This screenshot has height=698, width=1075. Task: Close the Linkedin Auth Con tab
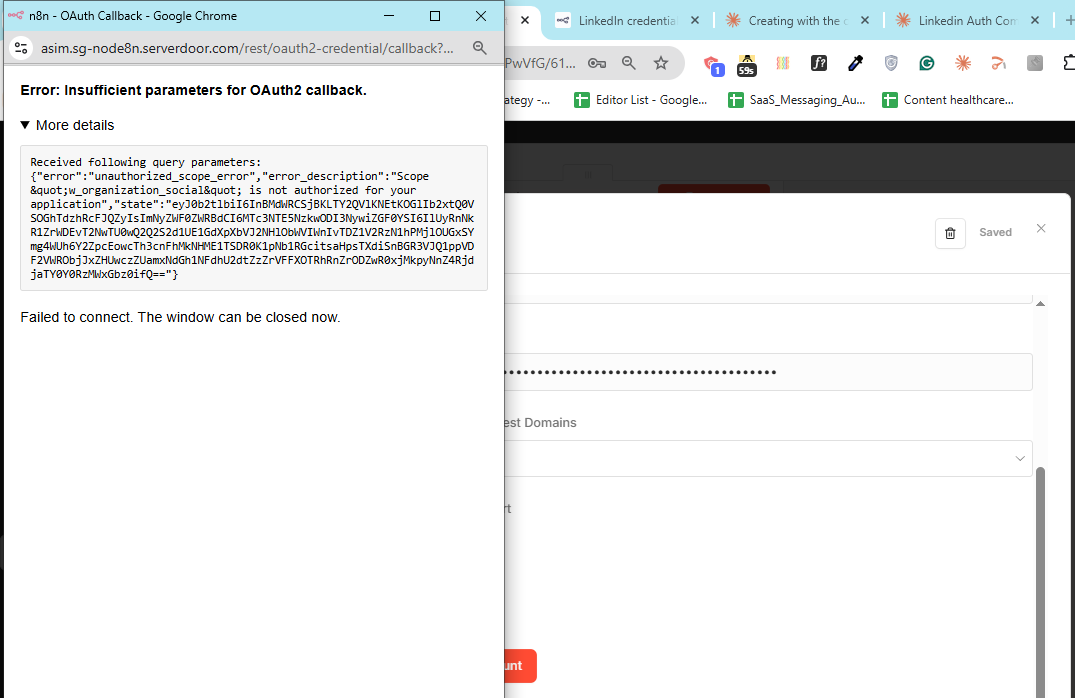coord(1035,21)
